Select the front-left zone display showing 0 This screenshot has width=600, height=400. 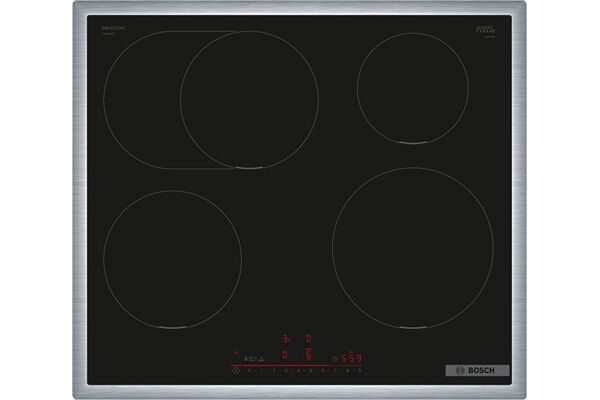click(285, 356)
